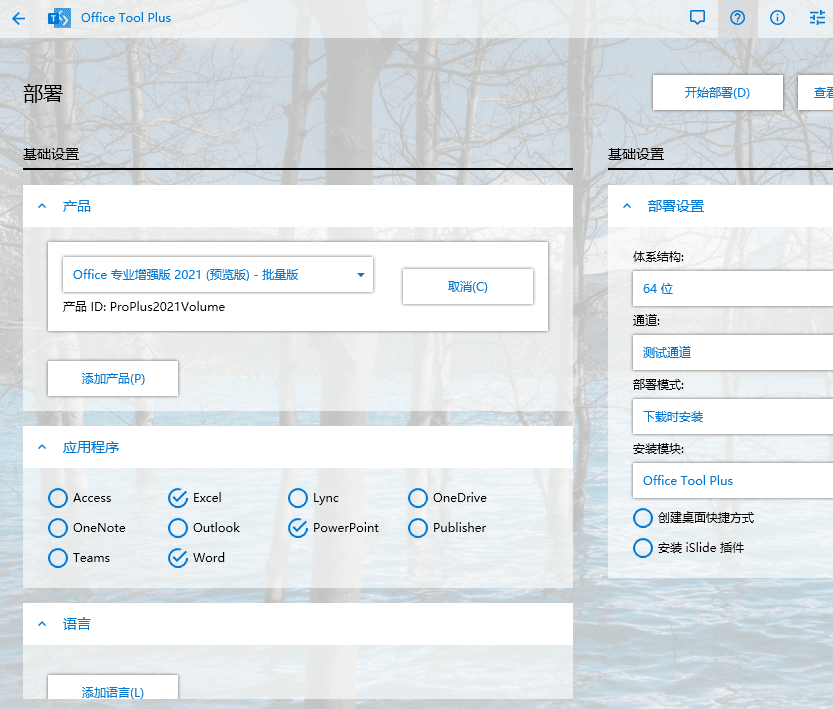
Task: Open the 部署模式 下载时安装 dropdown
Action: click(x=733, y=416)
